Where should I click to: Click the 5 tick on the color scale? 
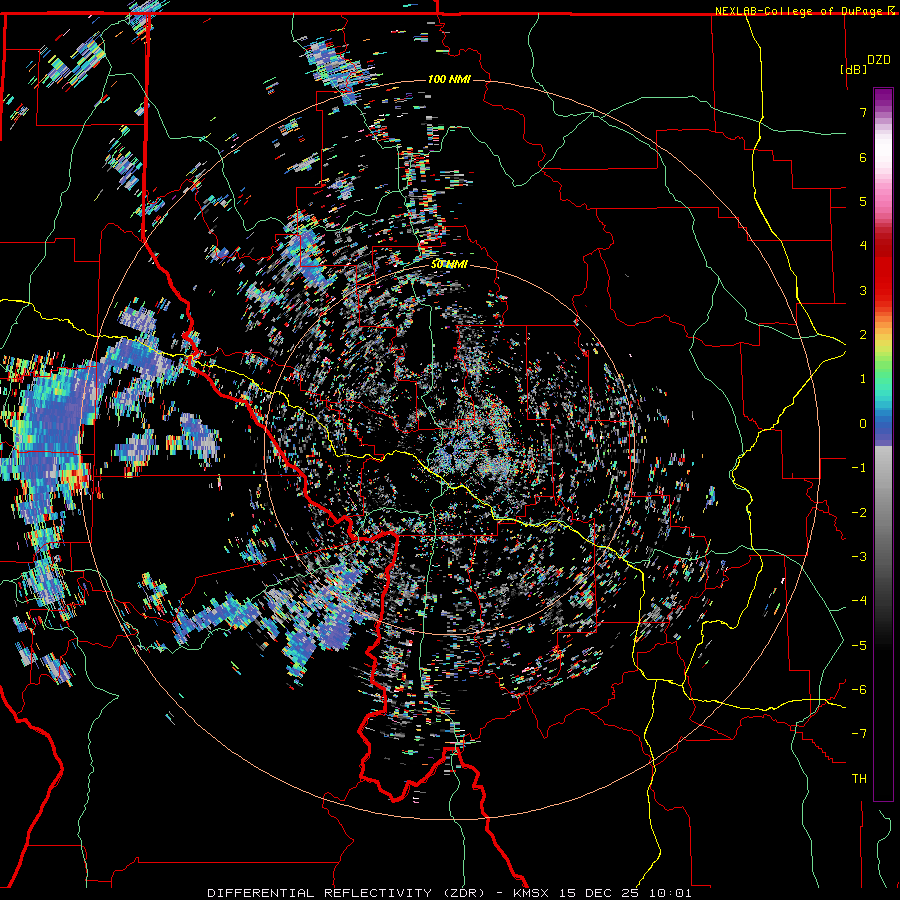(863, 201)
